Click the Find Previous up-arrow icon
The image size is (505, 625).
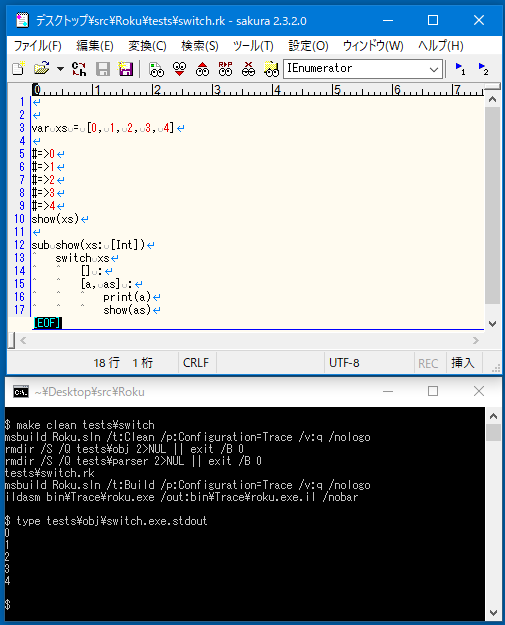tap(202, 69)
